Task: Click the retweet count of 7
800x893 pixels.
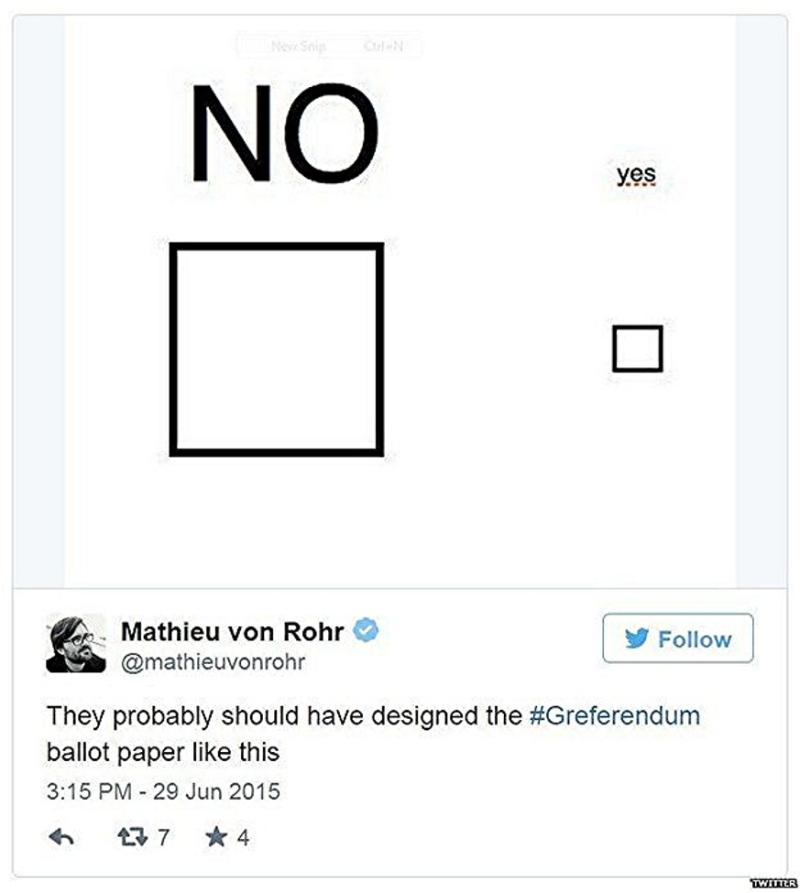Action: (x=163, y=837)
